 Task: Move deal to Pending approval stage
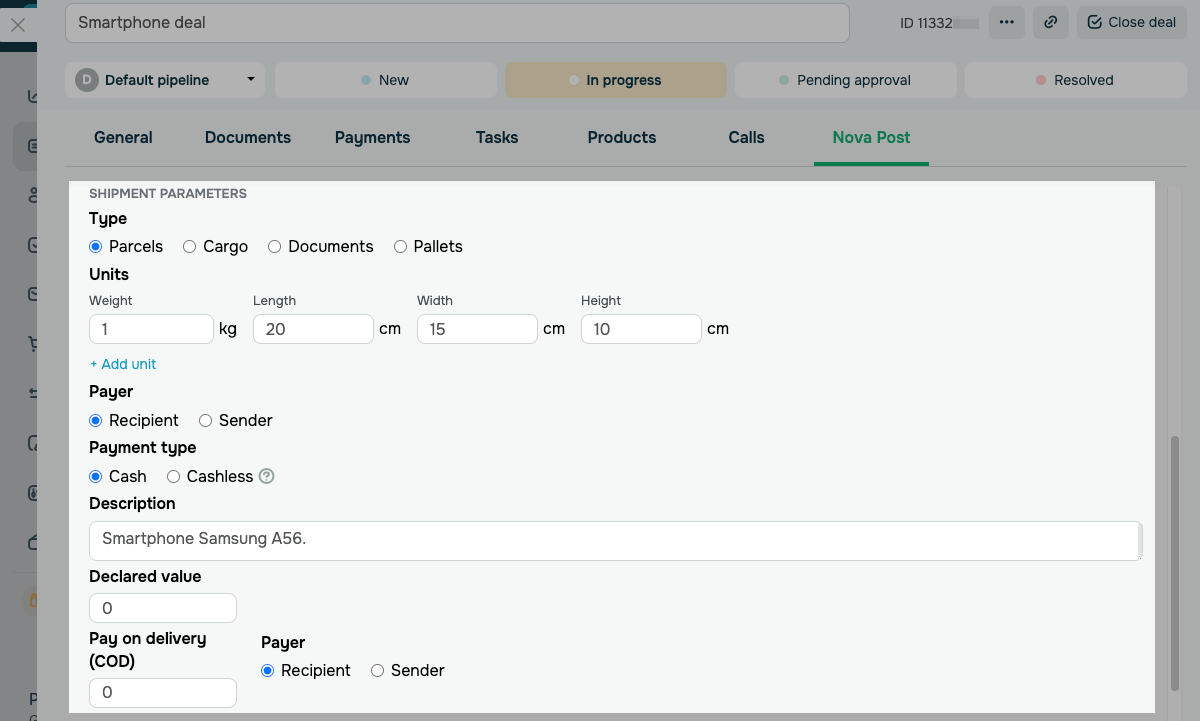pyautogui.click(x=846, y=80)
